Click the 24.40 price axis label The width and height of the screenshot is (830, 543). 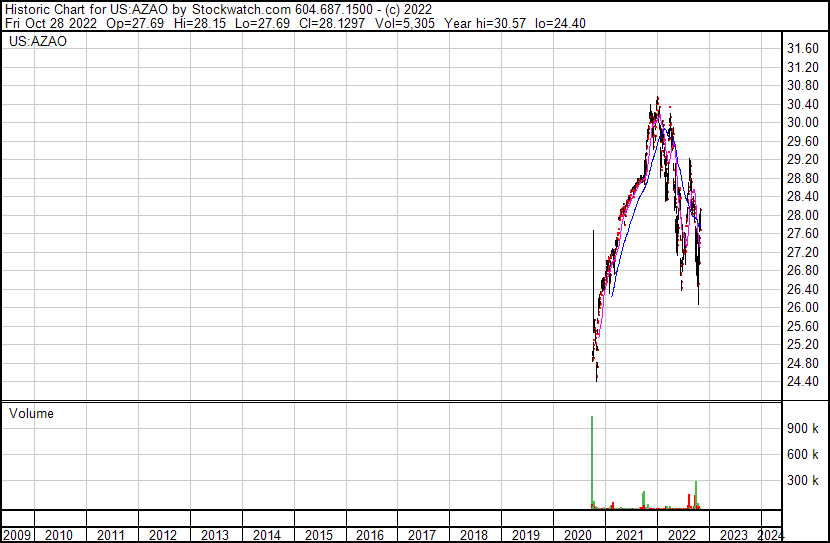pyautogui.click(x=804, y=381)
